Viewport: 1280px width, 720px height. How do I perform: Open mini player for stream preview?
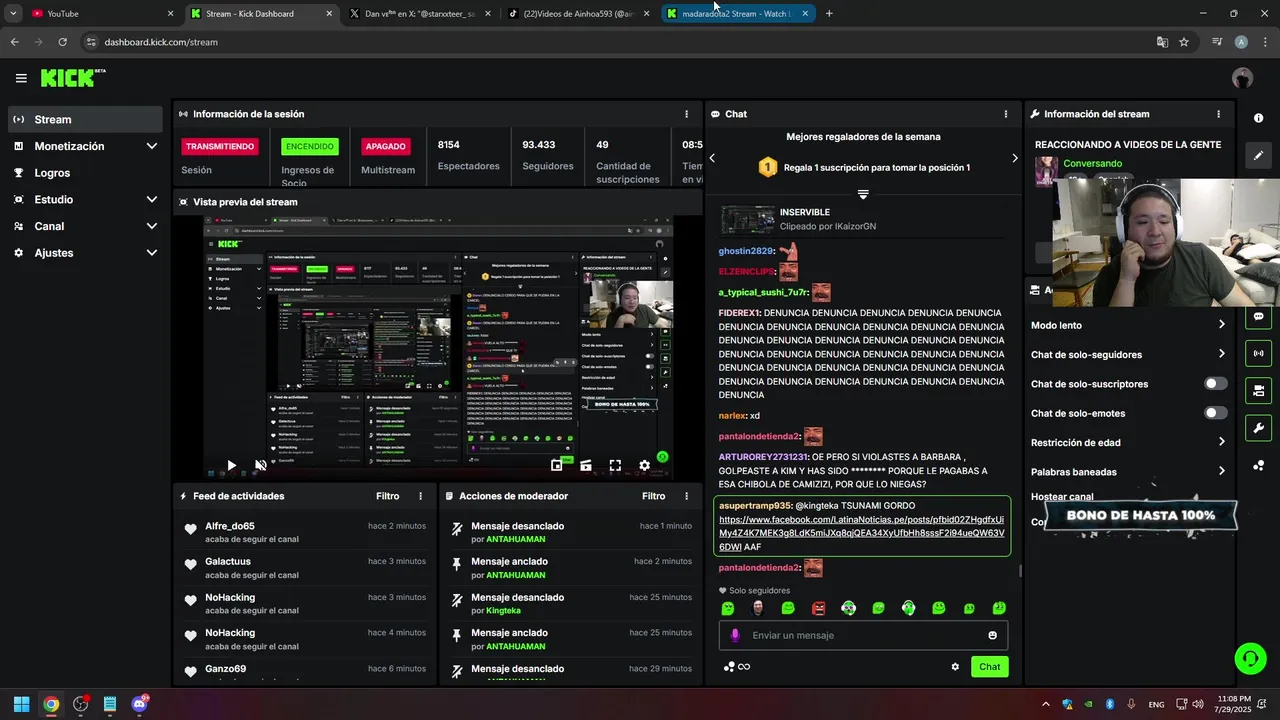point(557,465)
